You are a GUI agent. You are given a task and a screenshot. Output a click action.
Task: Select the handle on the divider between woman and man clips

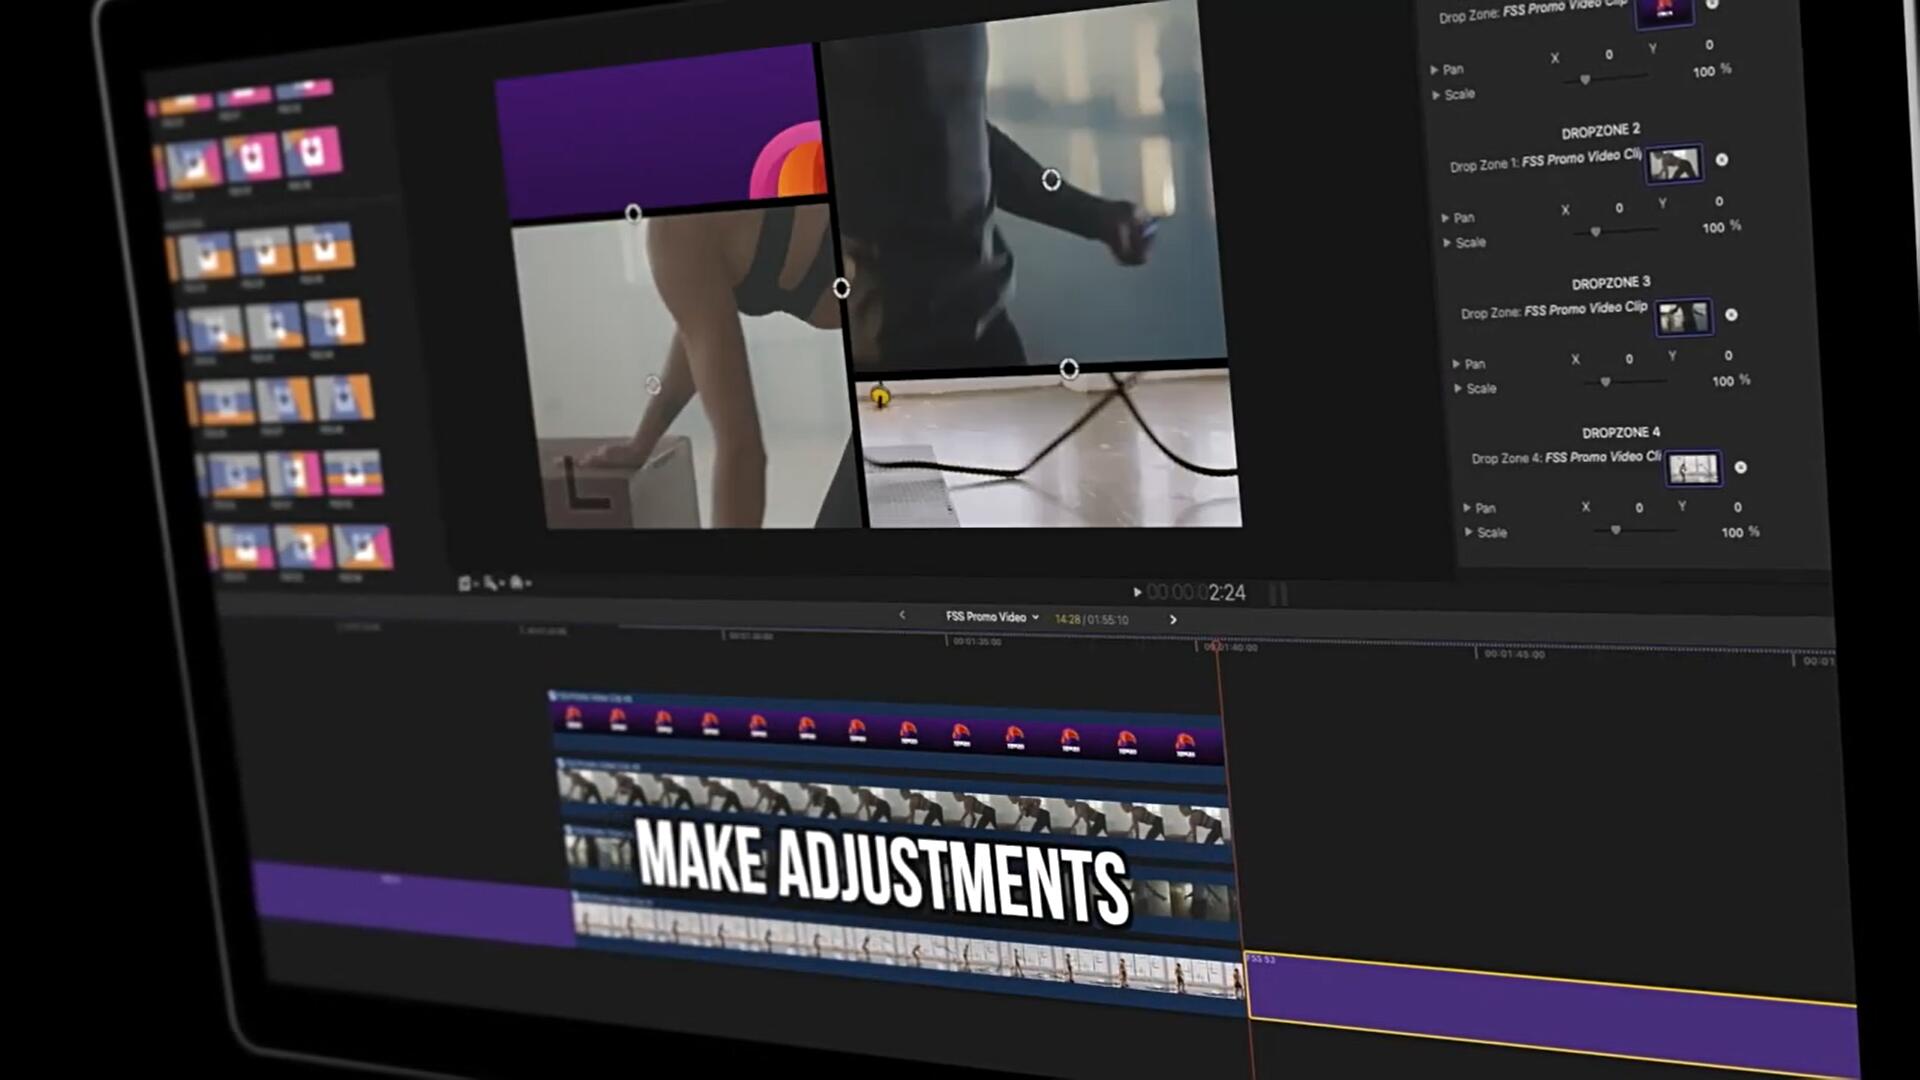pos(841,288)
